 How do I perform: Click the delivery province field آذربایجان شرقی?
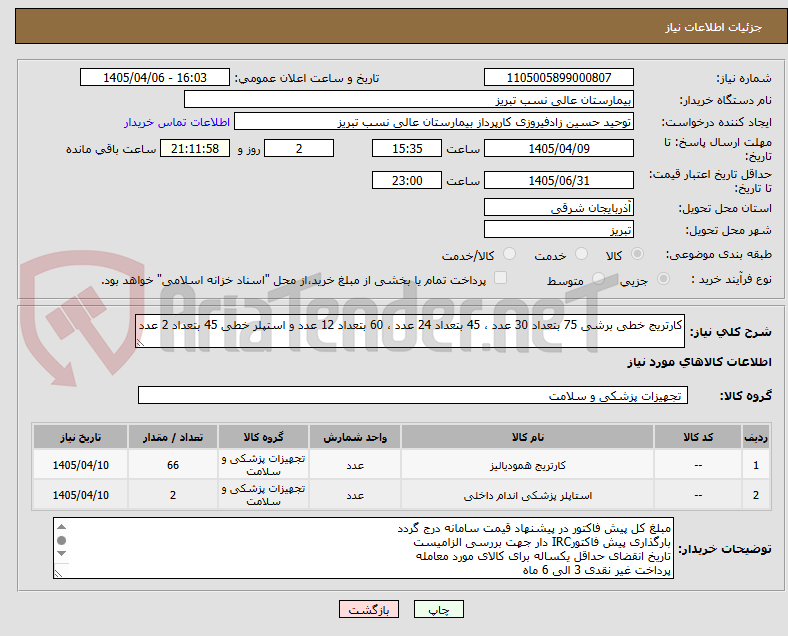(559, 207)
